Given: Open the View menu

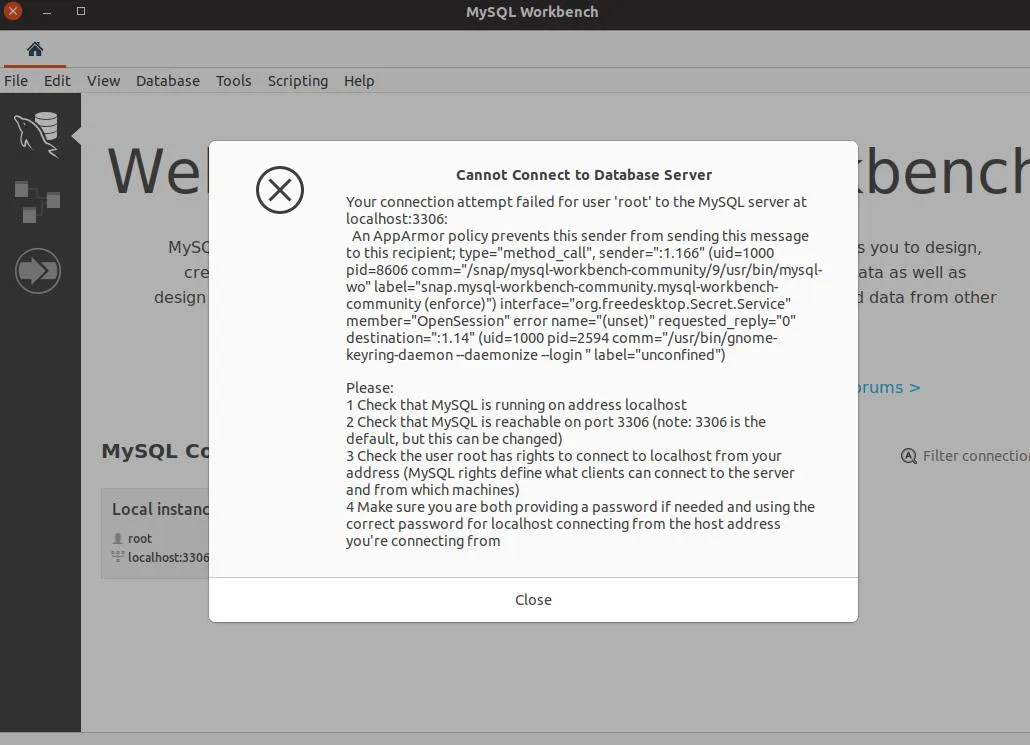Looking at the screenshot, I should pos(103,81).
